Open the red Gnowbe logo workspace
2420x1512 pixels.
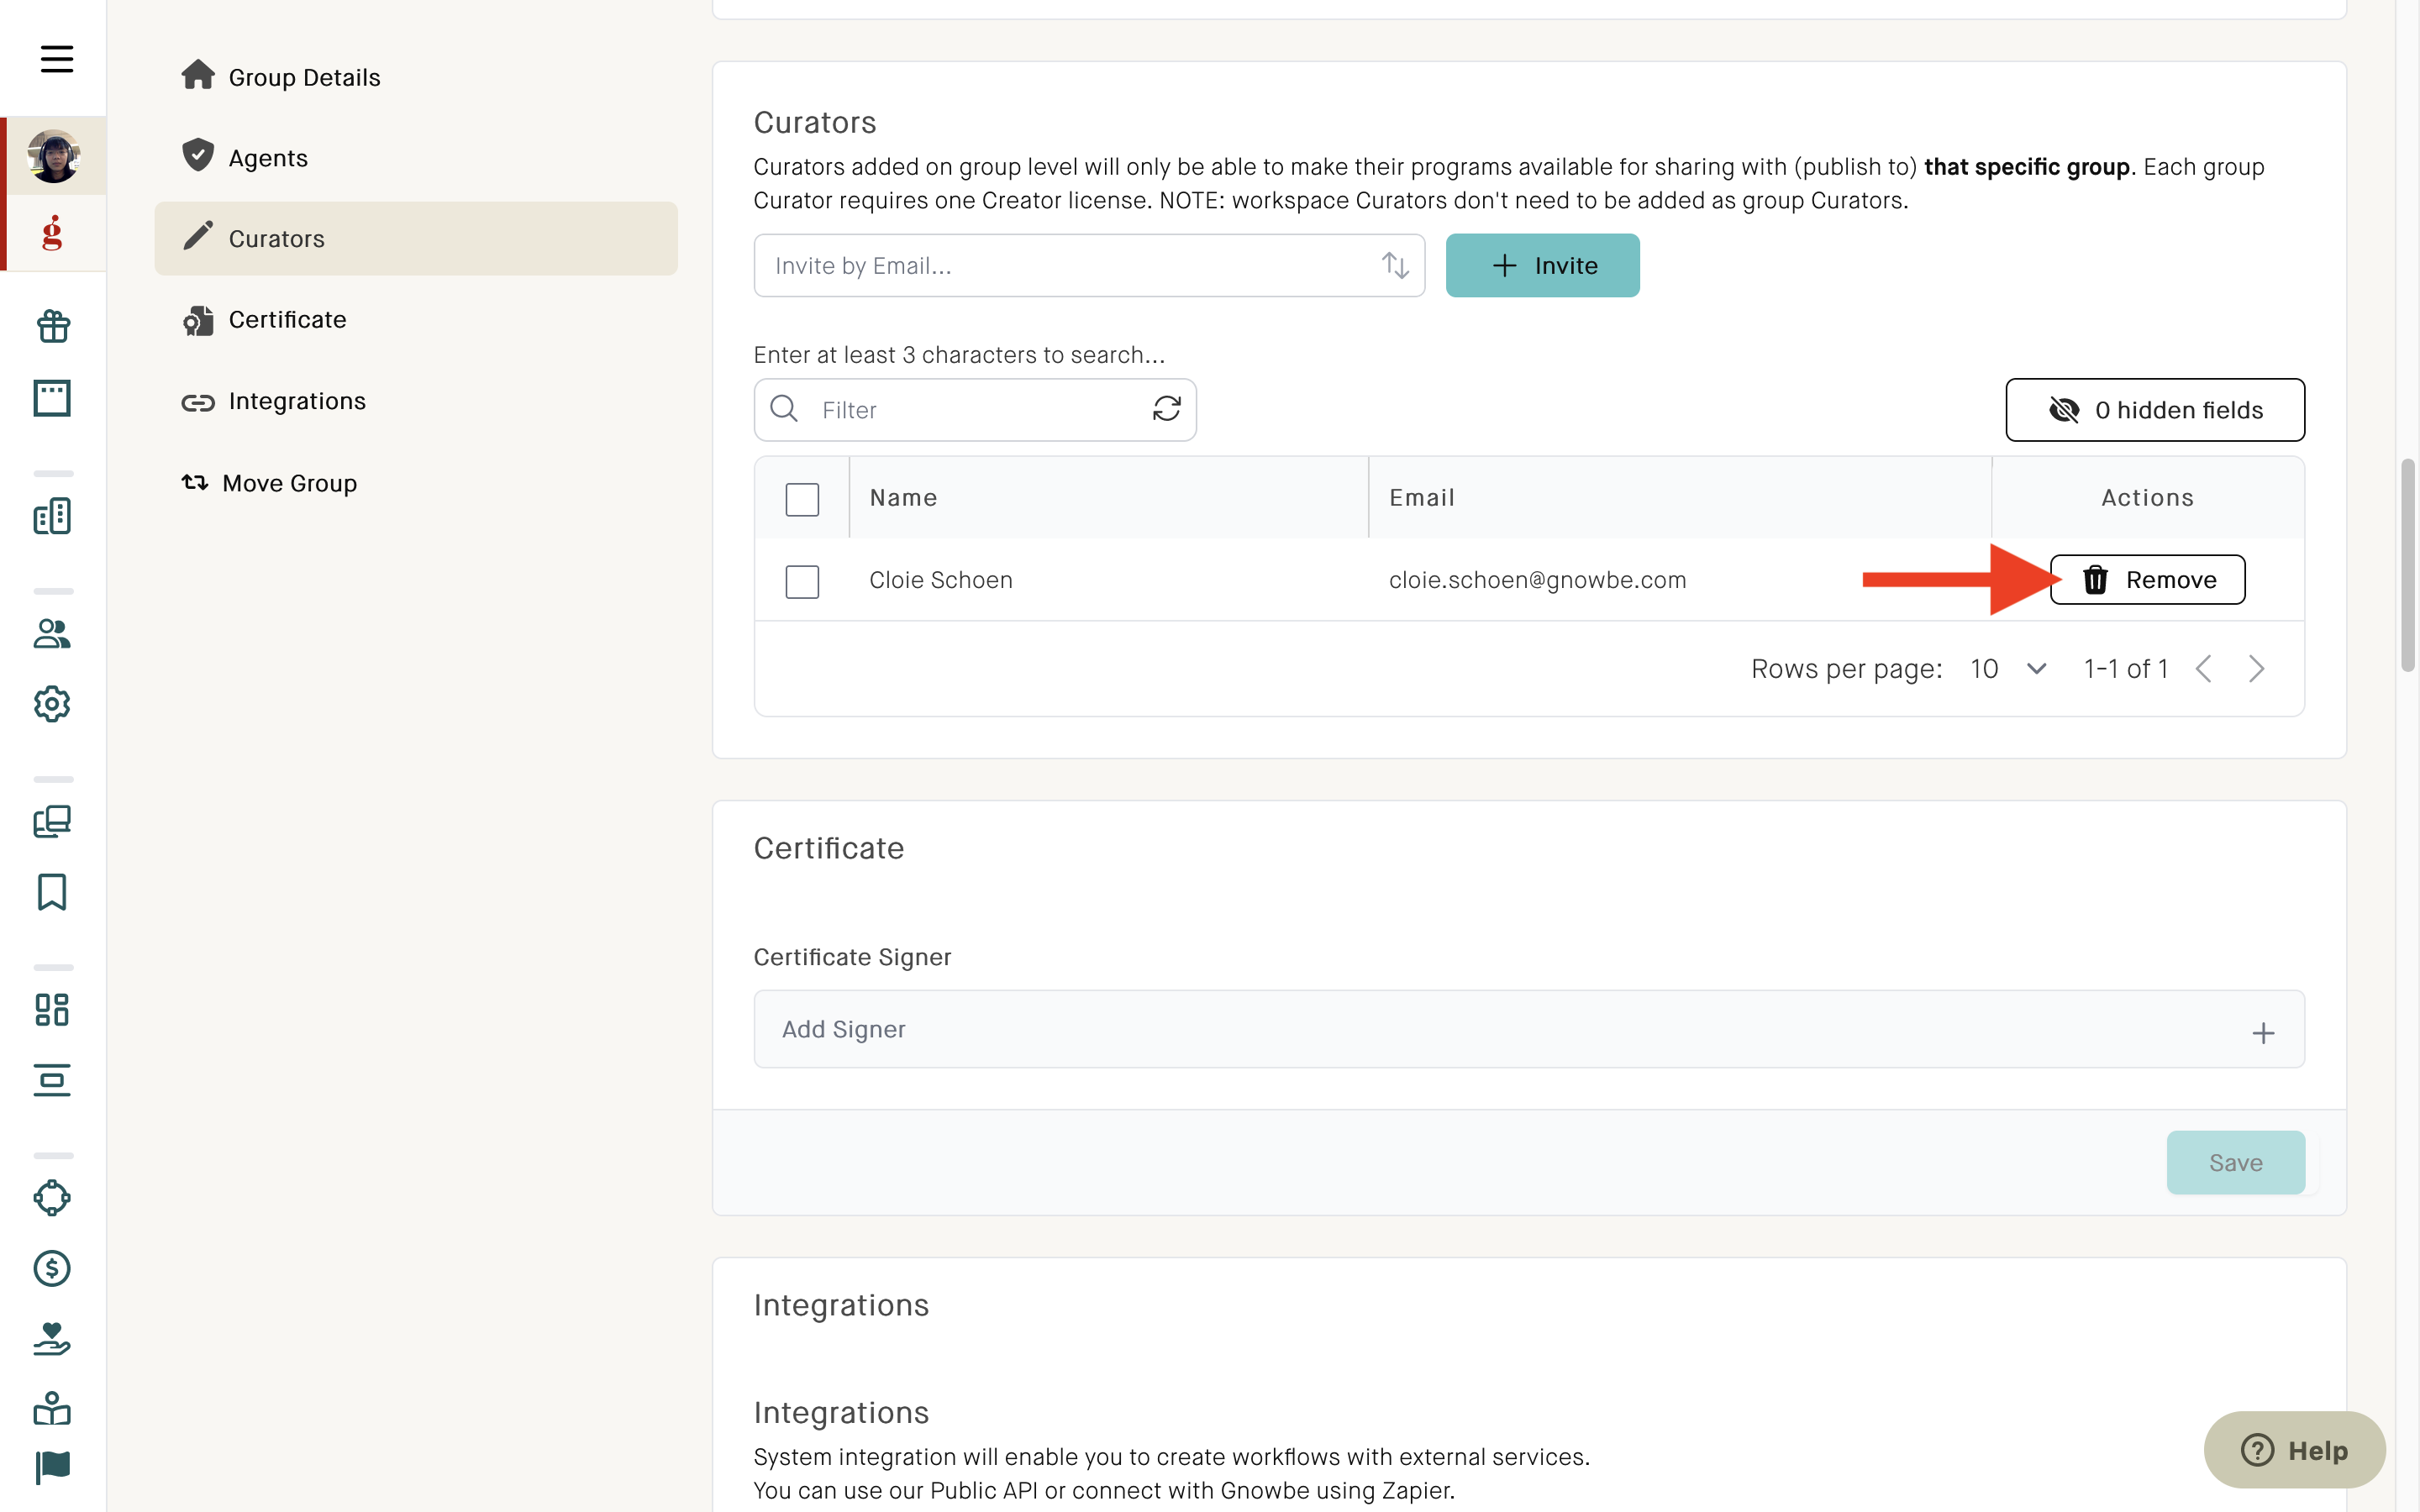[52, 233]
